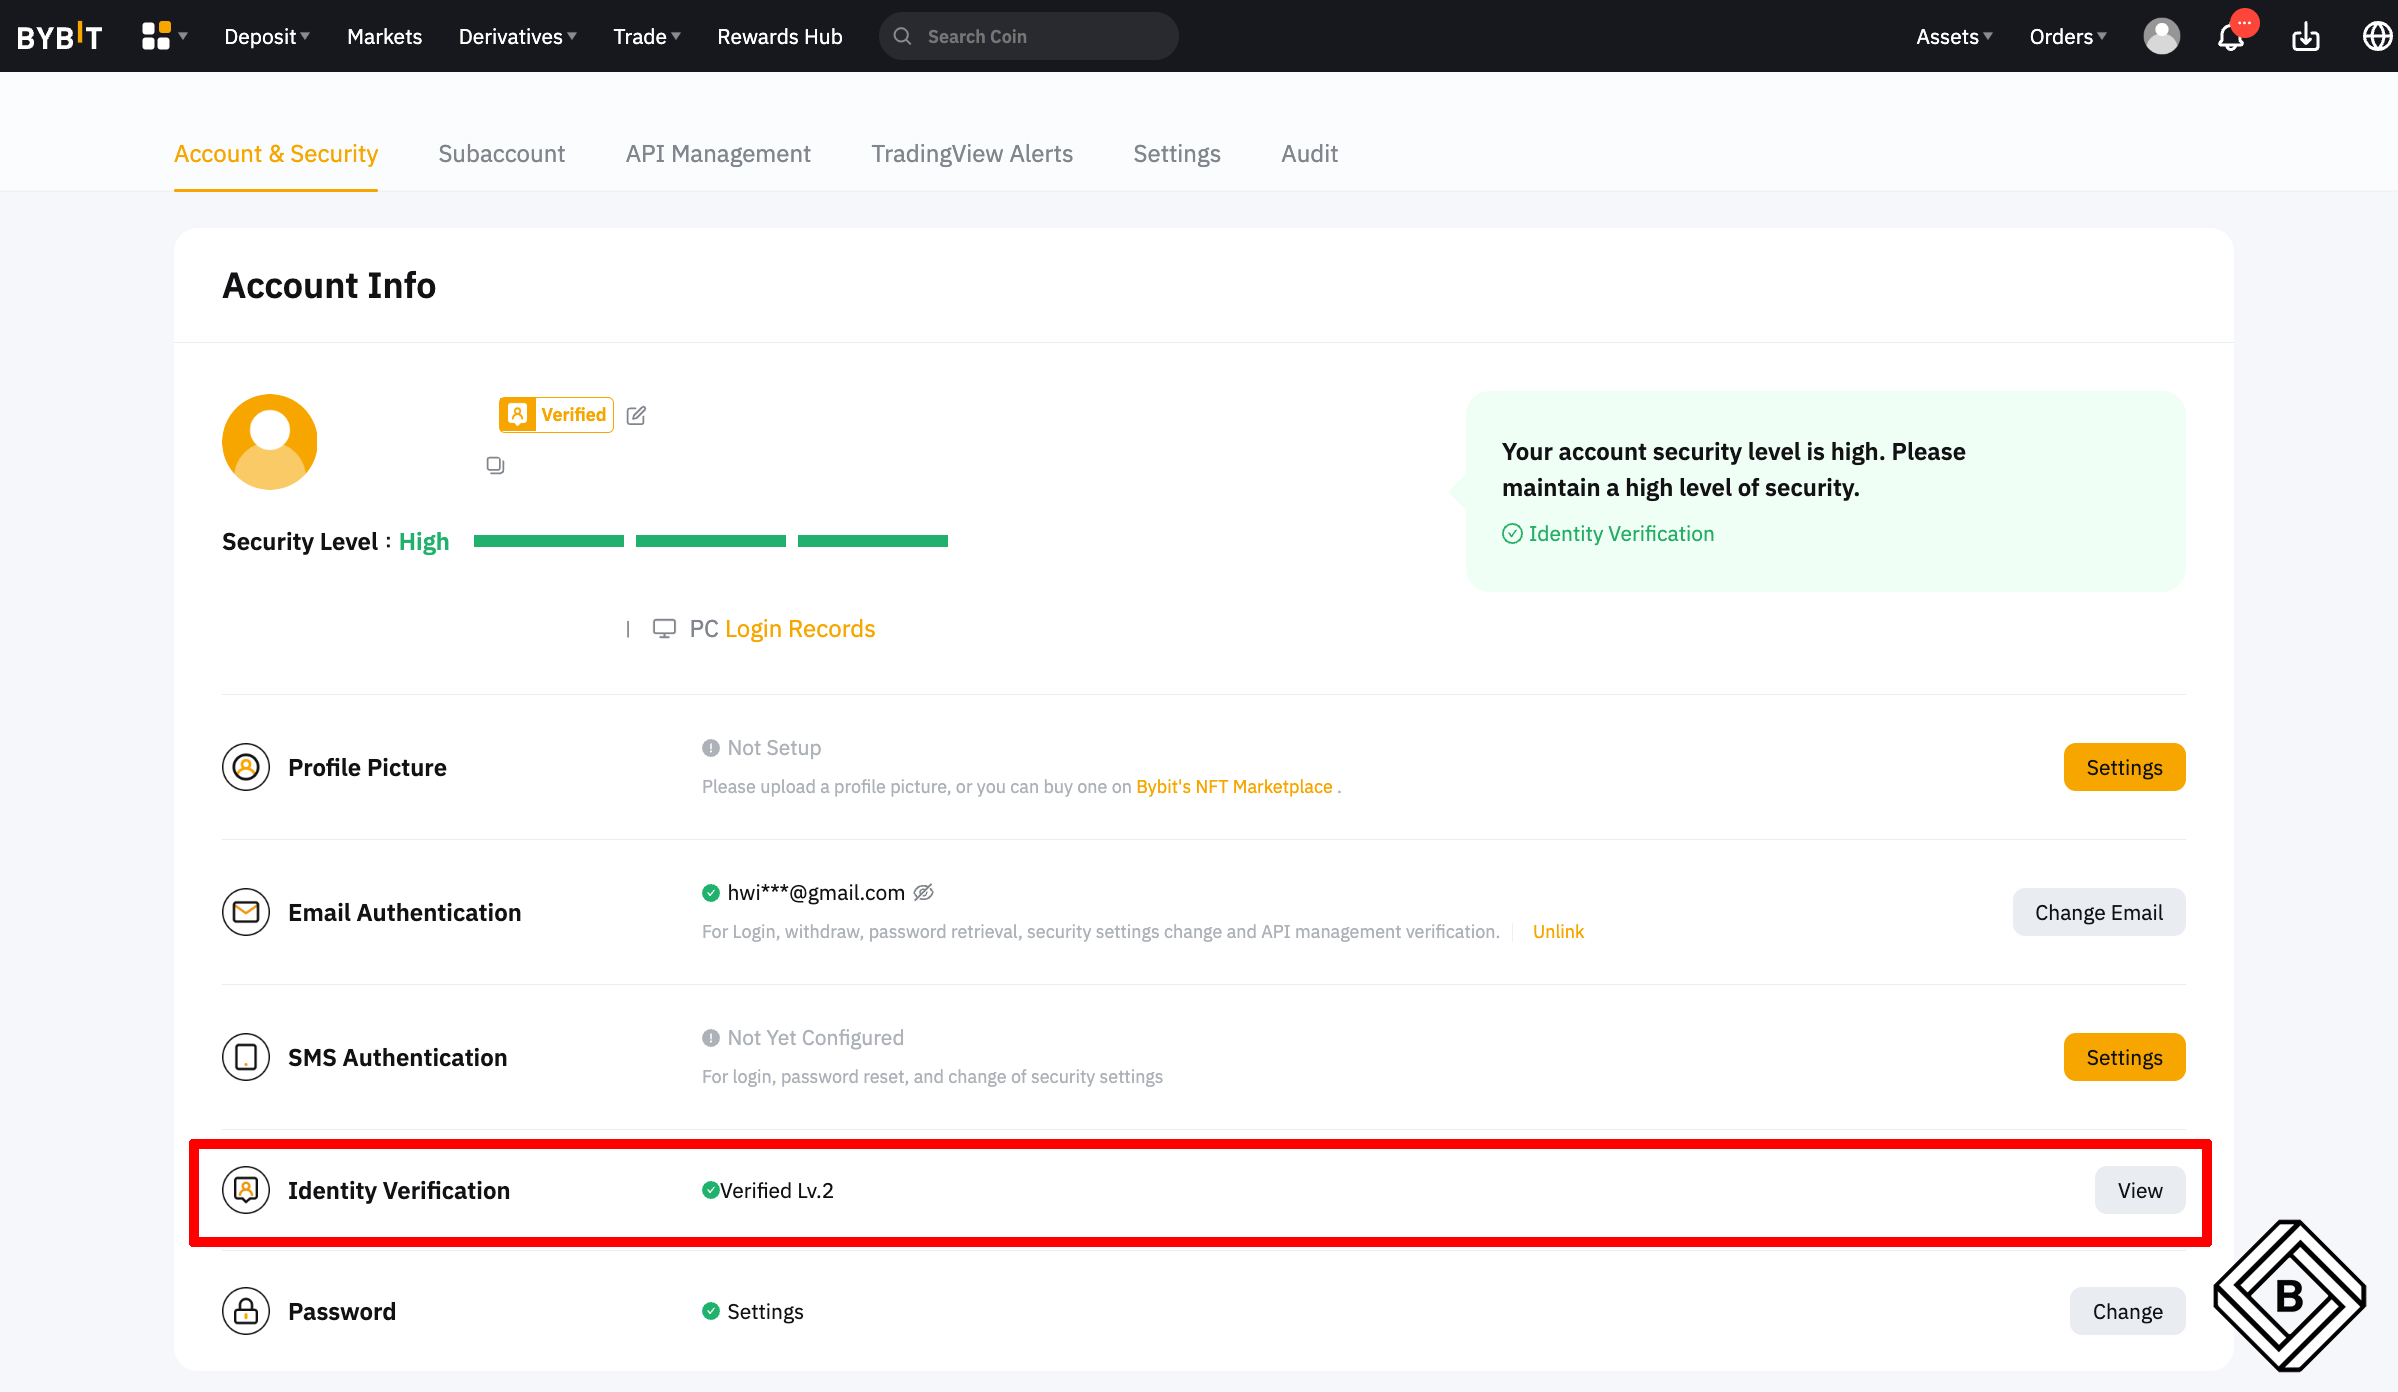The height and width of the screenshot is (1392, 2398).
Task: Click Change Email button
Action: click(2098, 912)
